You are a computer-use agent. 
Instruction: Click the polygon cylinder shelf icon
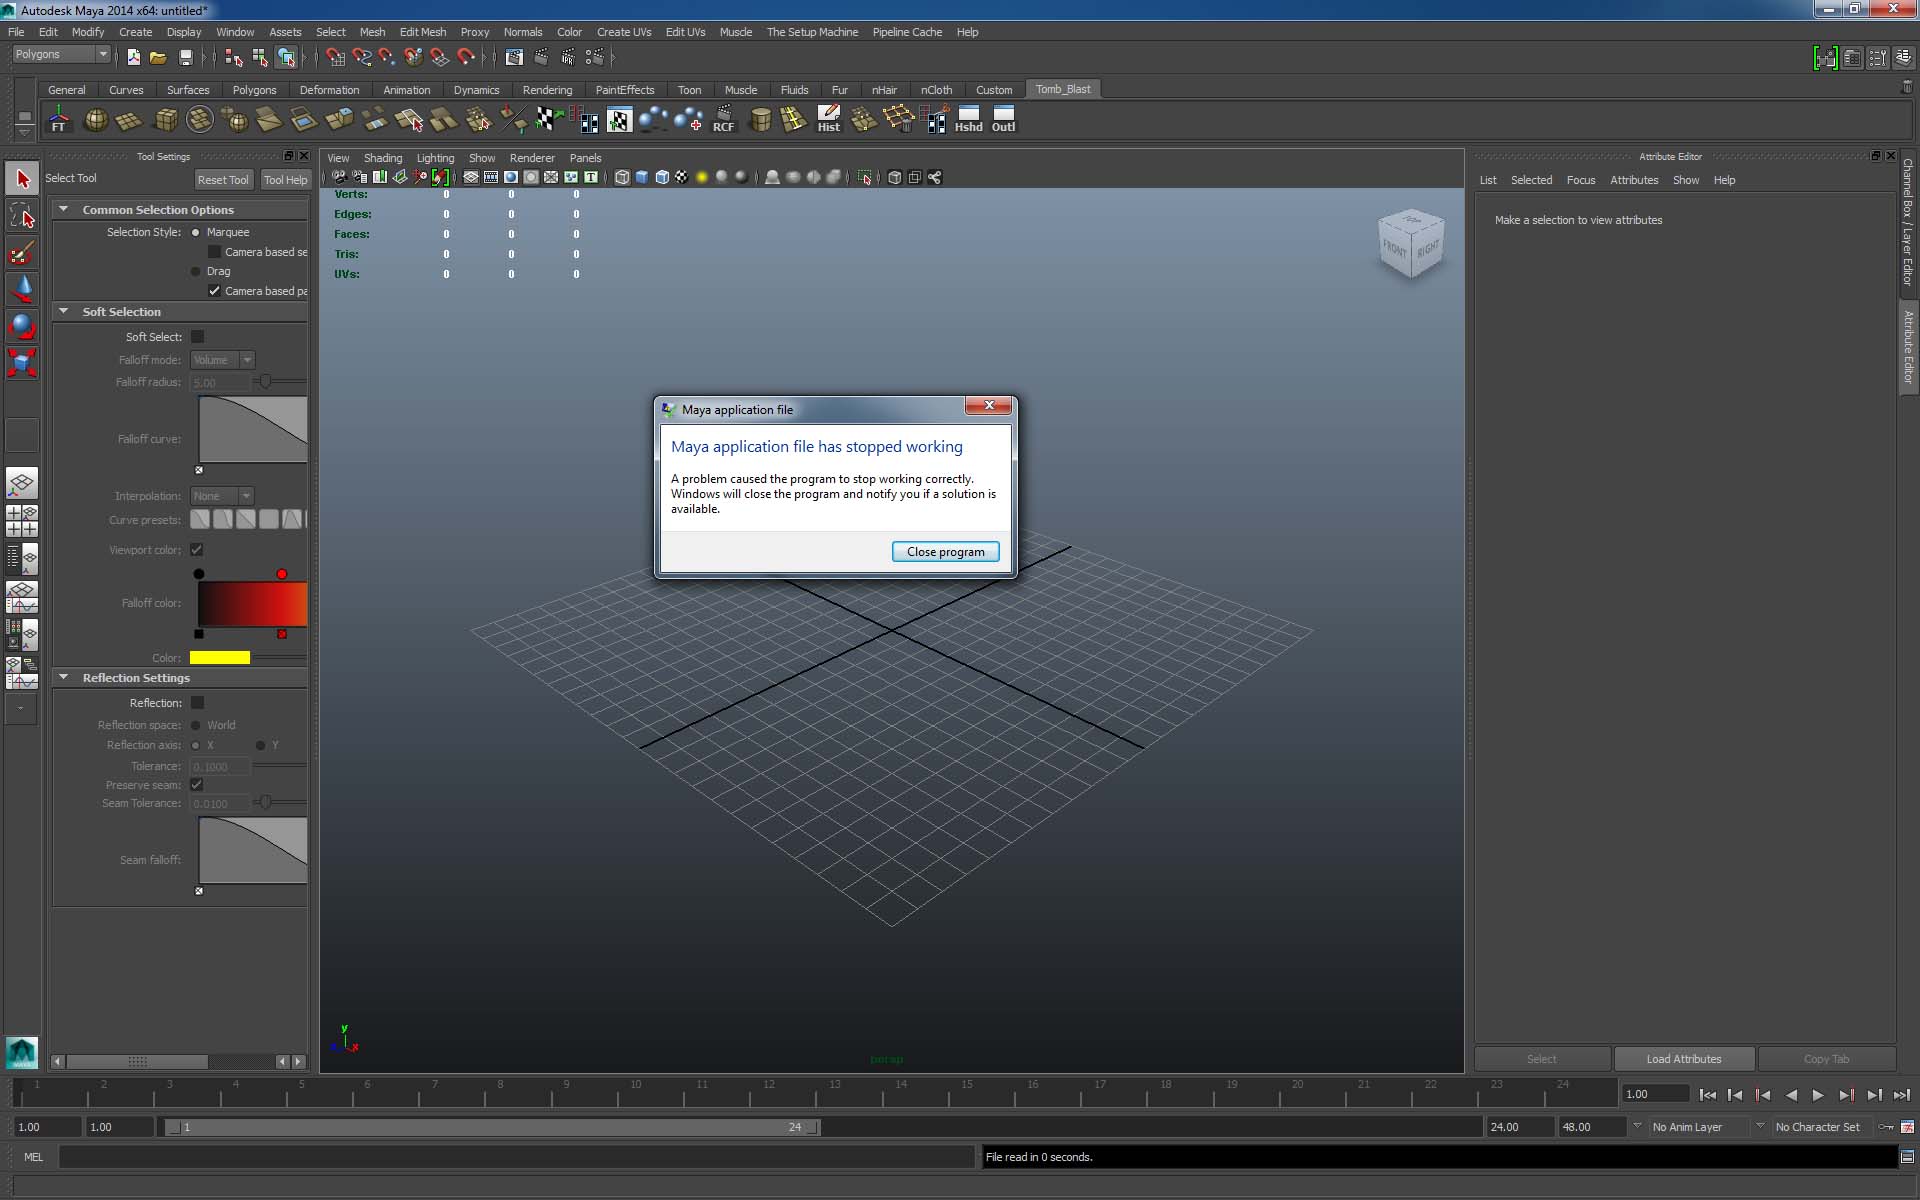coord(760,120)
